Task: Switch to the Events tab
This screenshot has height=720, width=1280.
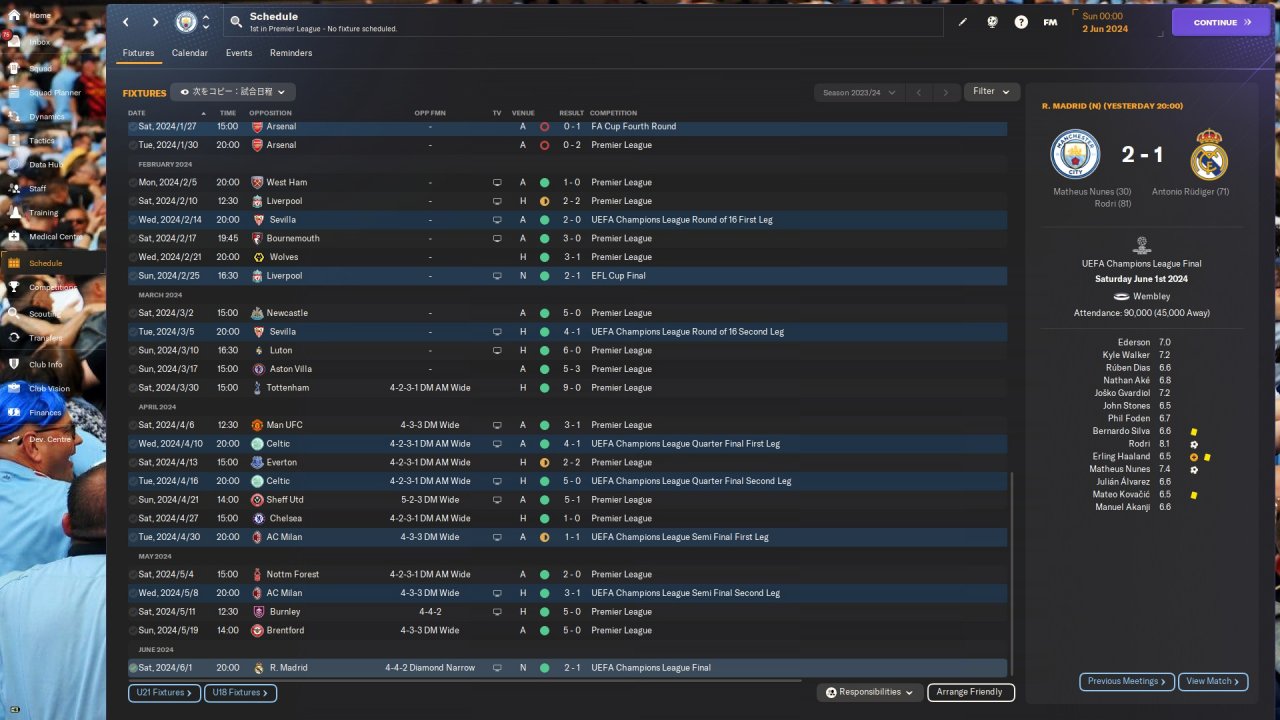Action: pos(239,53)
